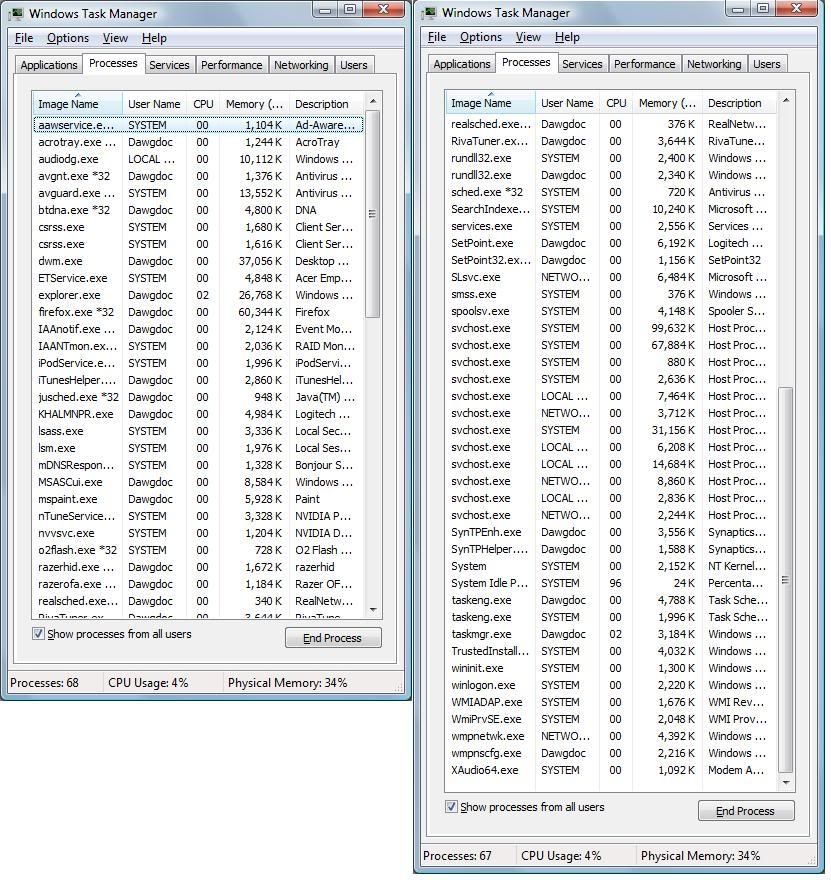Click scrollbar thumb in left window list

pyautogui.click(x=373, y=214)
